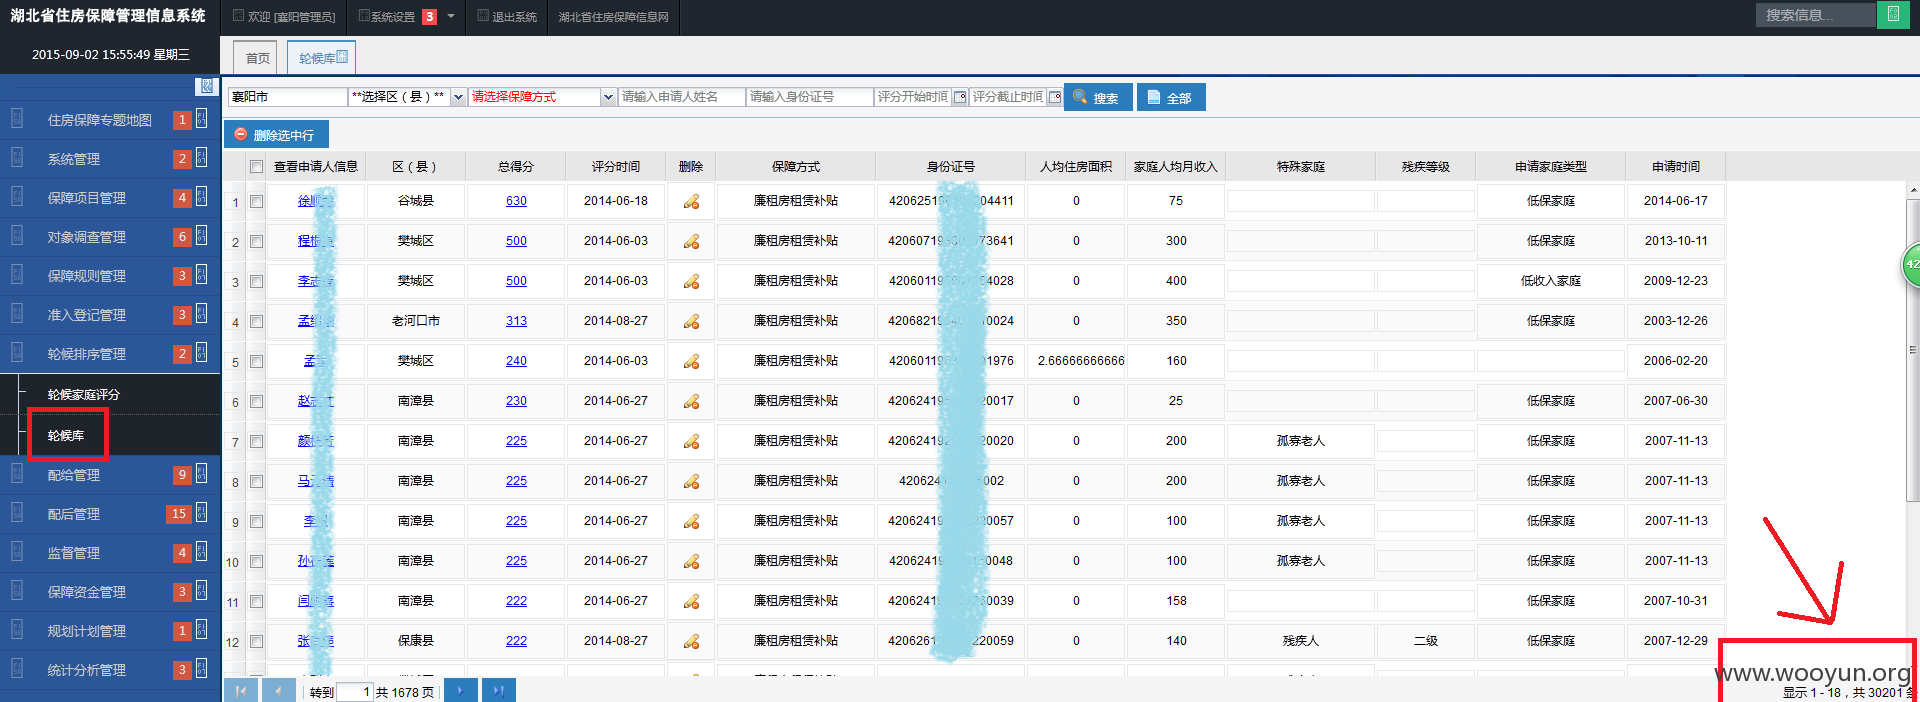
Task: Go to last page pagination icon
Action: click(498, 690)
